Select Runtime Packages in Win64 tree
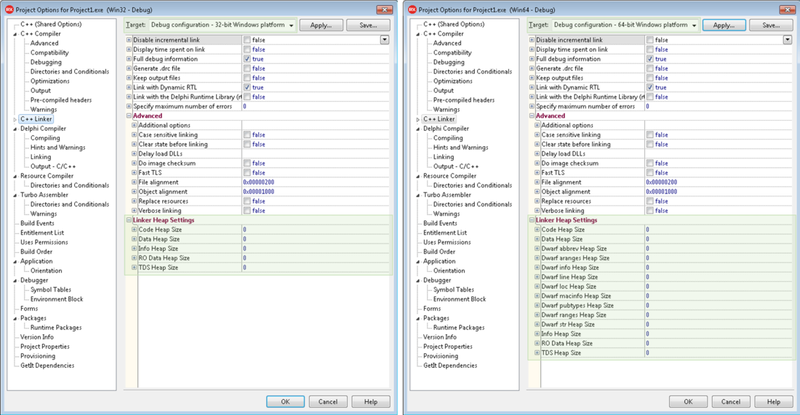This screenshot has width=800, height=415. coord(459,328)
